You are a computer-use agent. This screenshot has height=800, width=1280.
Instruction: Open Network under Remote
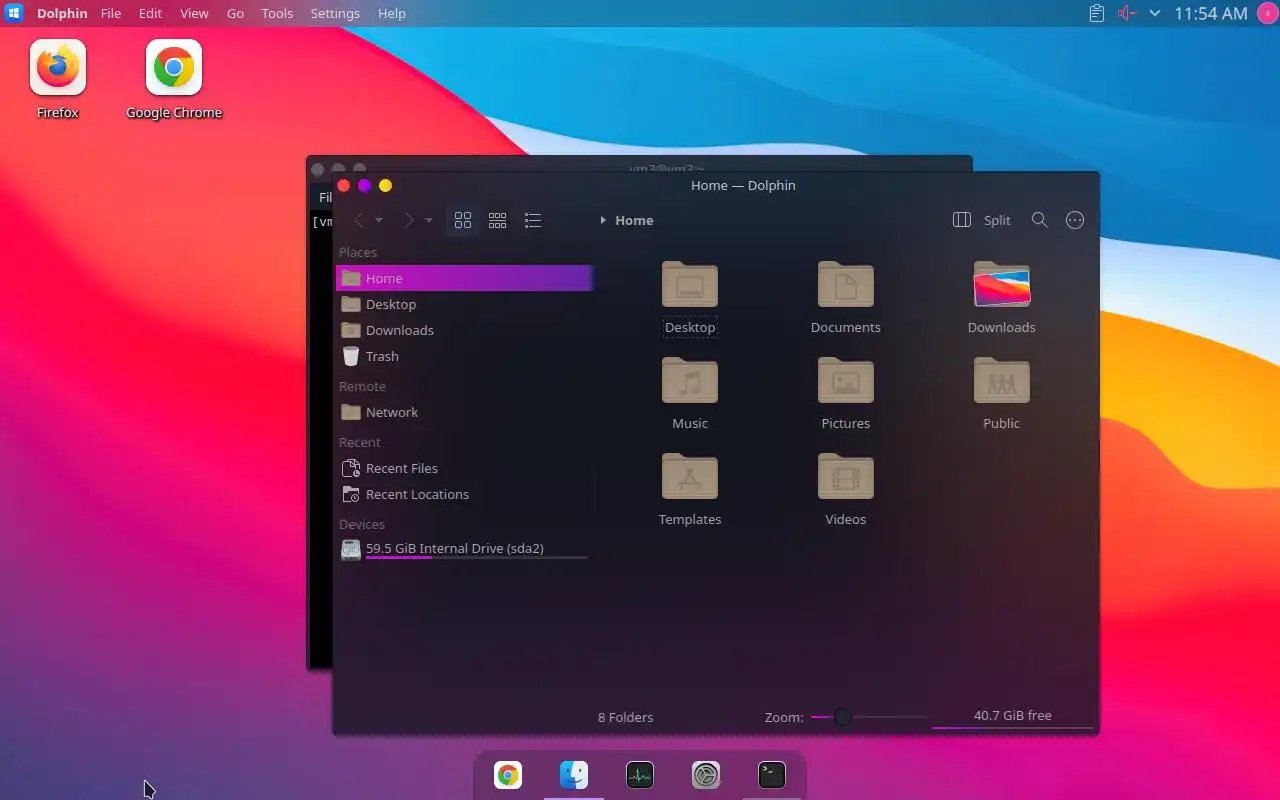tap(465, 412)
